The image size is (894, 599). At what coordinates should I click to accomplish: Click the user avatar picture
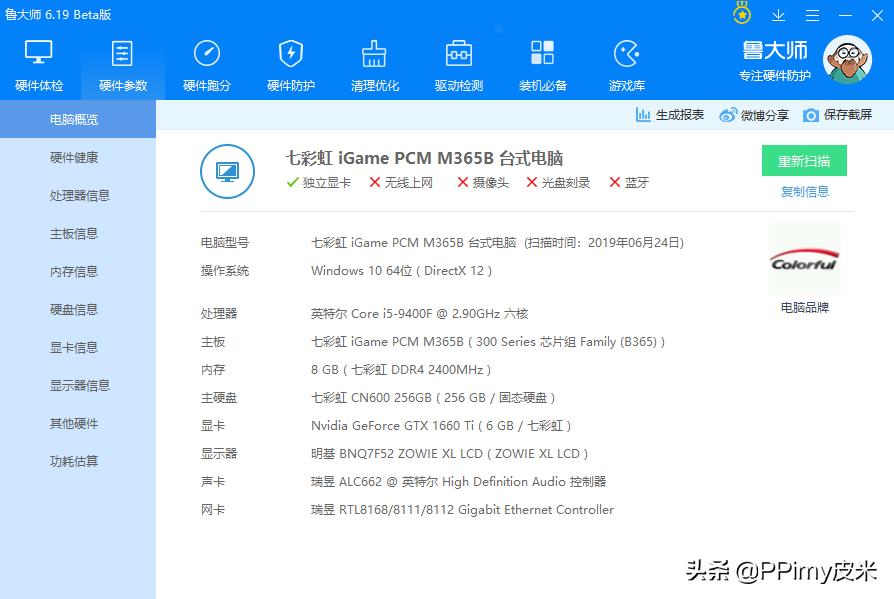[847, 60]
